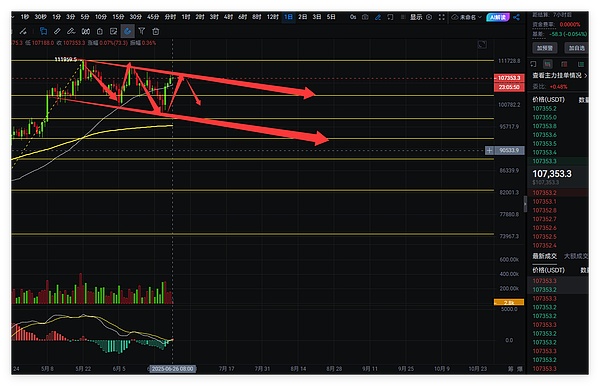This screenshot has width=600, height=386.
Task: Click the 90533.9 crosshair price plus marker
Action: pyautogui.click(x=489, y=150)
